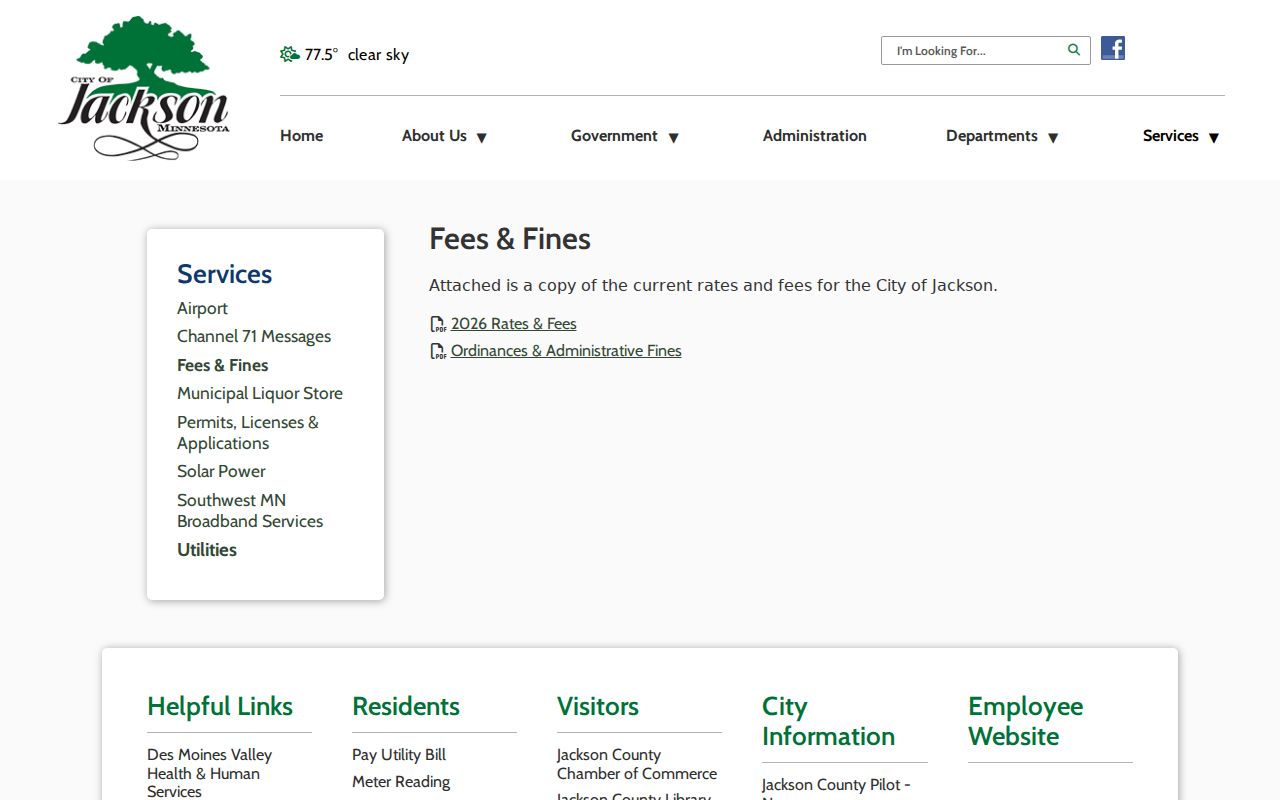The height and width of the screenshot is (800, 1280).
Task: Click the Residents footer heading
Action: [406, 706]
